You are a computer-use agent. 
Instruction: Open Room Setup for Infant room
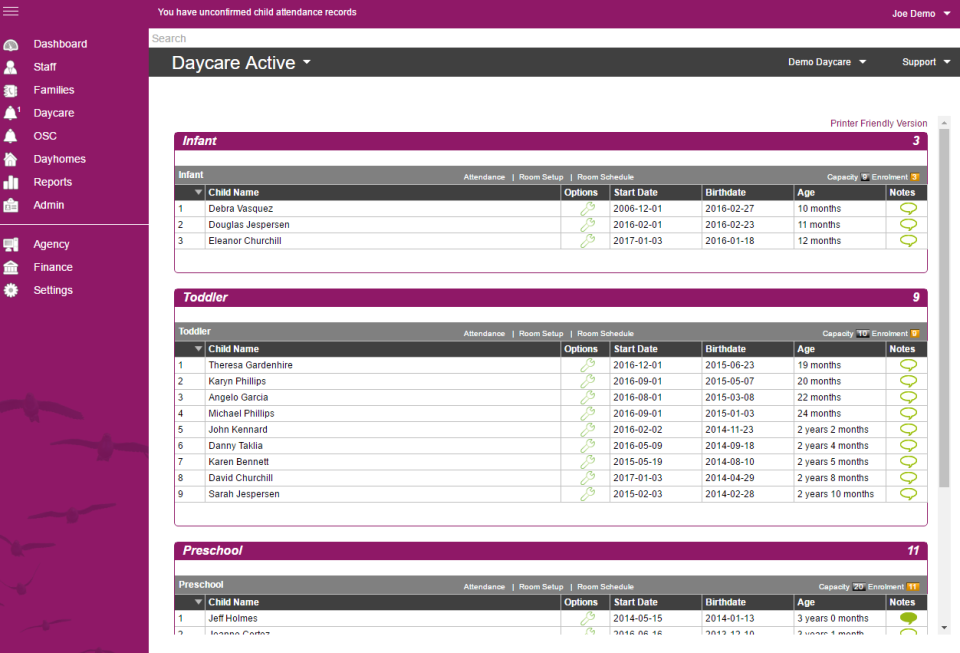pyautogui.click(x=541, y=177)
